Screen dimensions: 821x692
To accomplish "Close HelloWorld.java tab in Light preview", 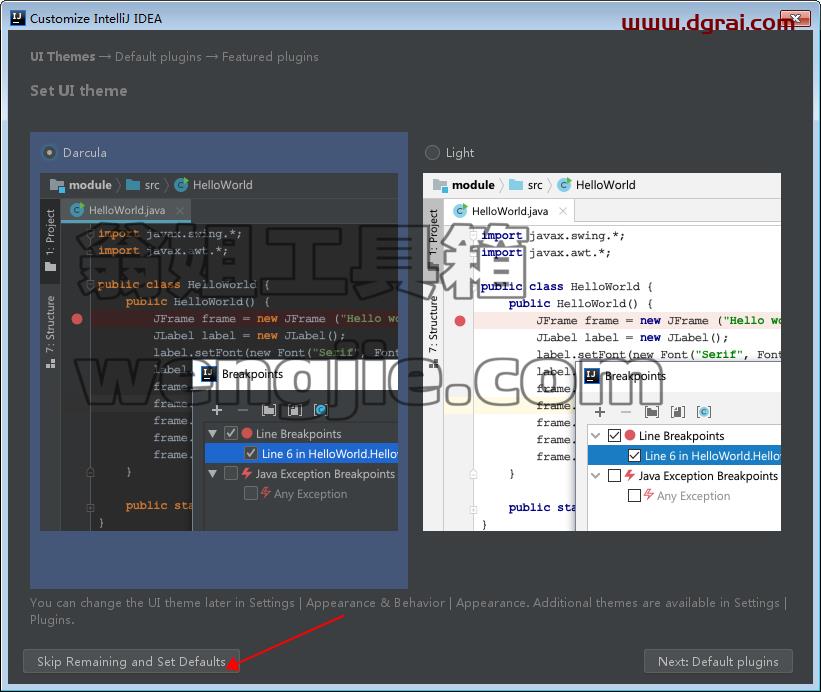I will click(x=563, y=211).
